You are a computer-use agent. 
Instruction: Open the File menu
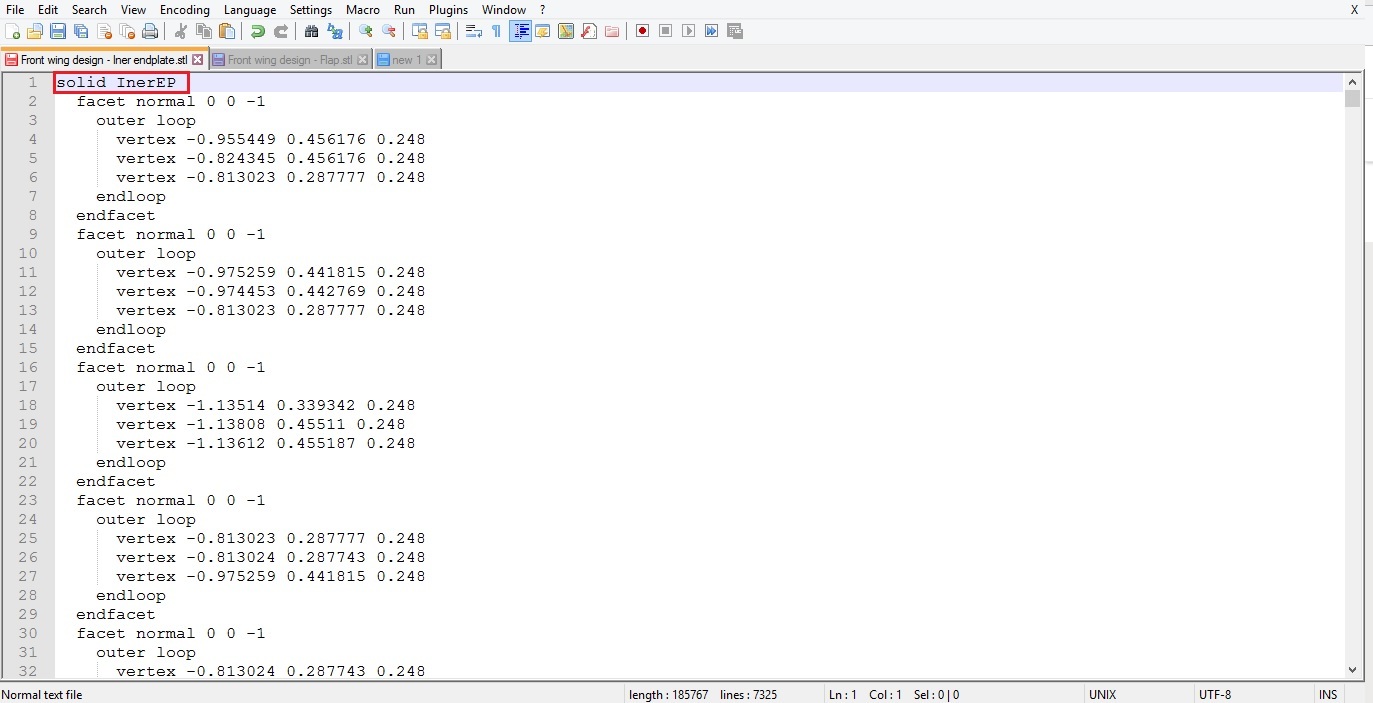(15, 9)
